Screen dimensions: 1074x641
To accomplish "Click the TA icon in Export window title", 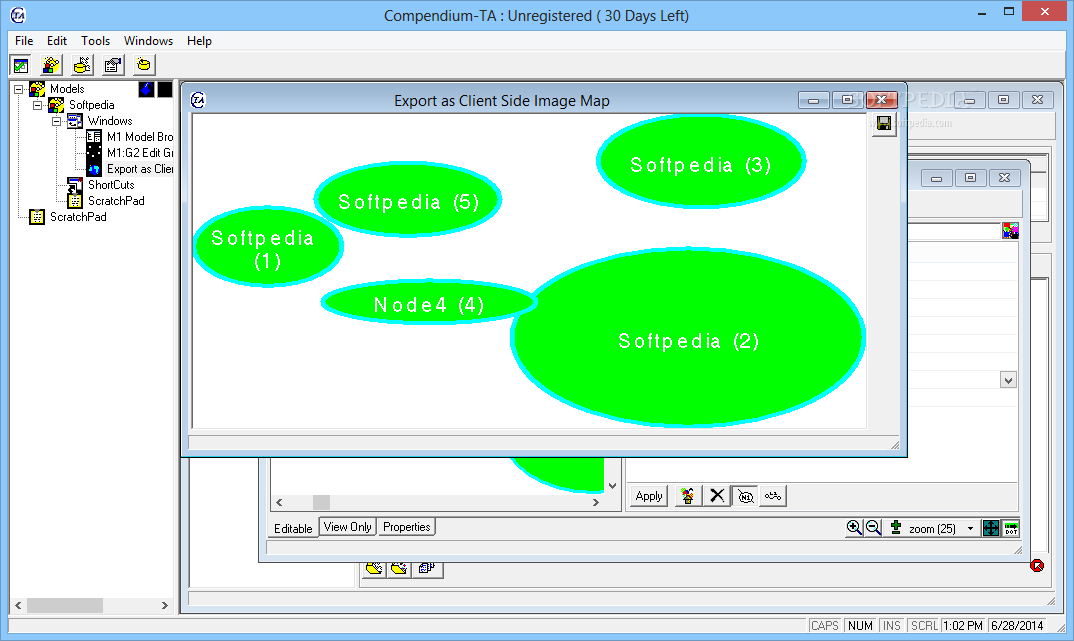I will (198, 101).
